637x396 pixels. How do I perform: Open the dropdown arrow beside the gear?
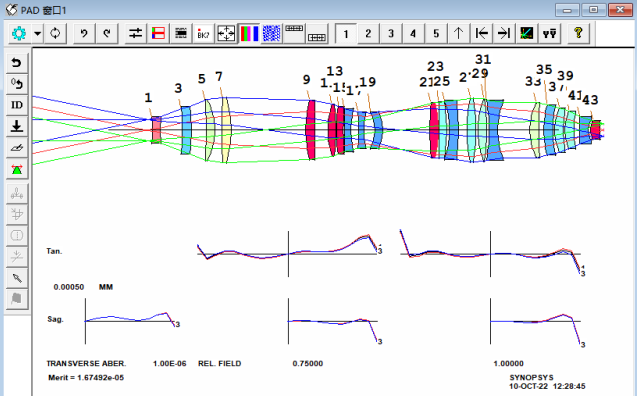click(37, 33)
